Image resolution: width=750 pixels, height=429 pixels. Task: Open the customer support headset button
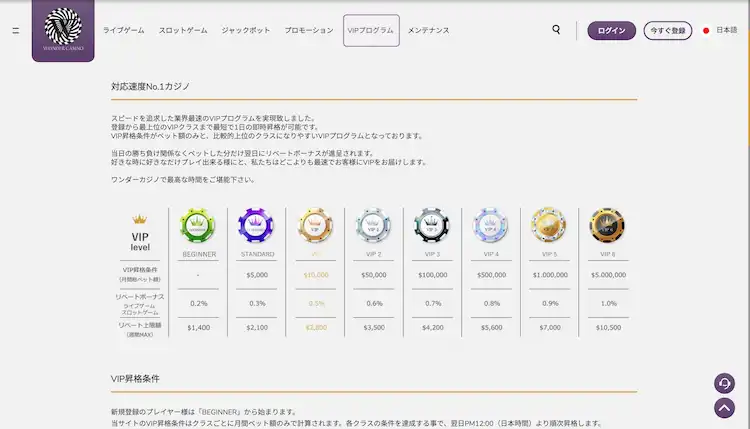[x=724, y=383]
